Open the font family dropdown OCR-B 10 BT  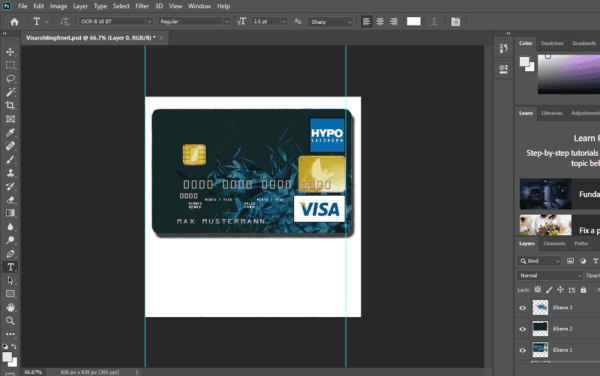tap(116, 21)
